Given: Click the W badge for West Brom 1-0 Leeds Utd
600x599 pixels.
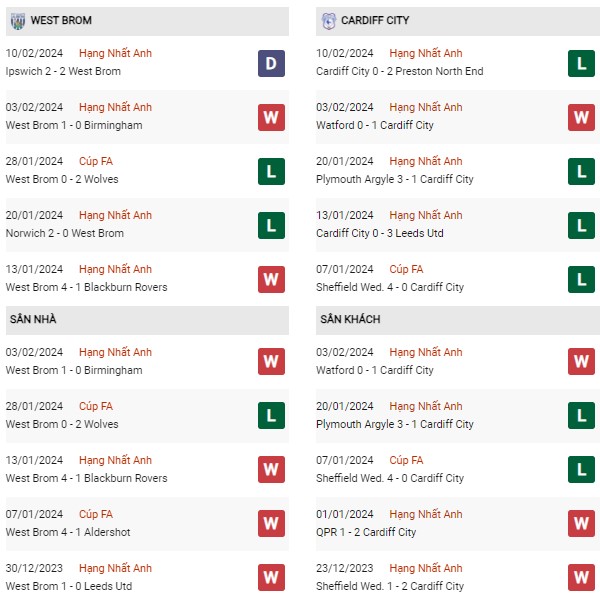Looking at the screenshot, I should click(x=271, y=577).
